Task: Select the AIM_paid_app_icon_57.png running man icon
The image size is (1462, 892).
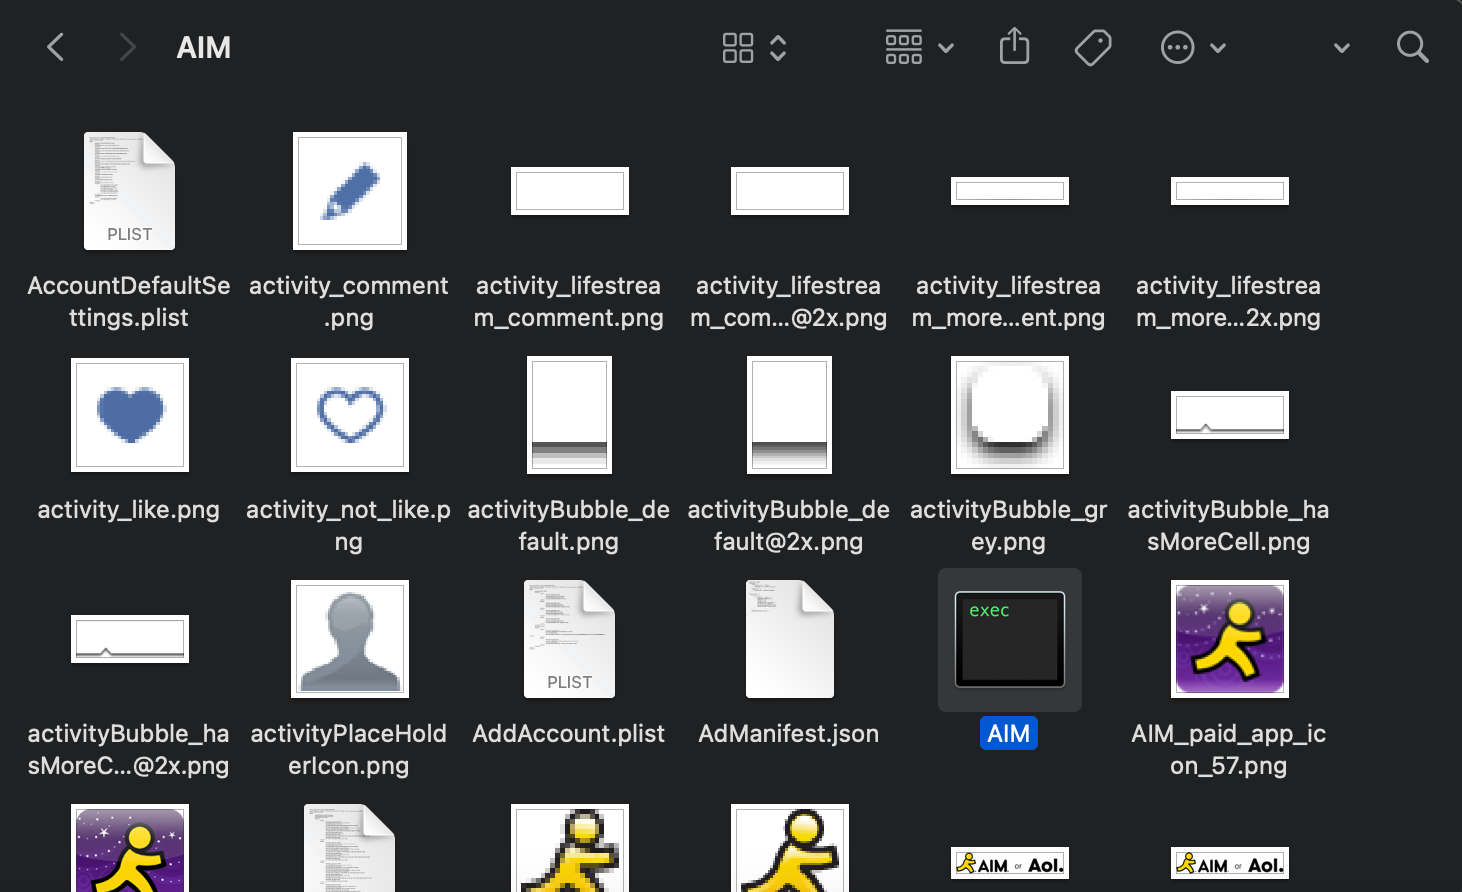Action: click(x=1230, y=639)
